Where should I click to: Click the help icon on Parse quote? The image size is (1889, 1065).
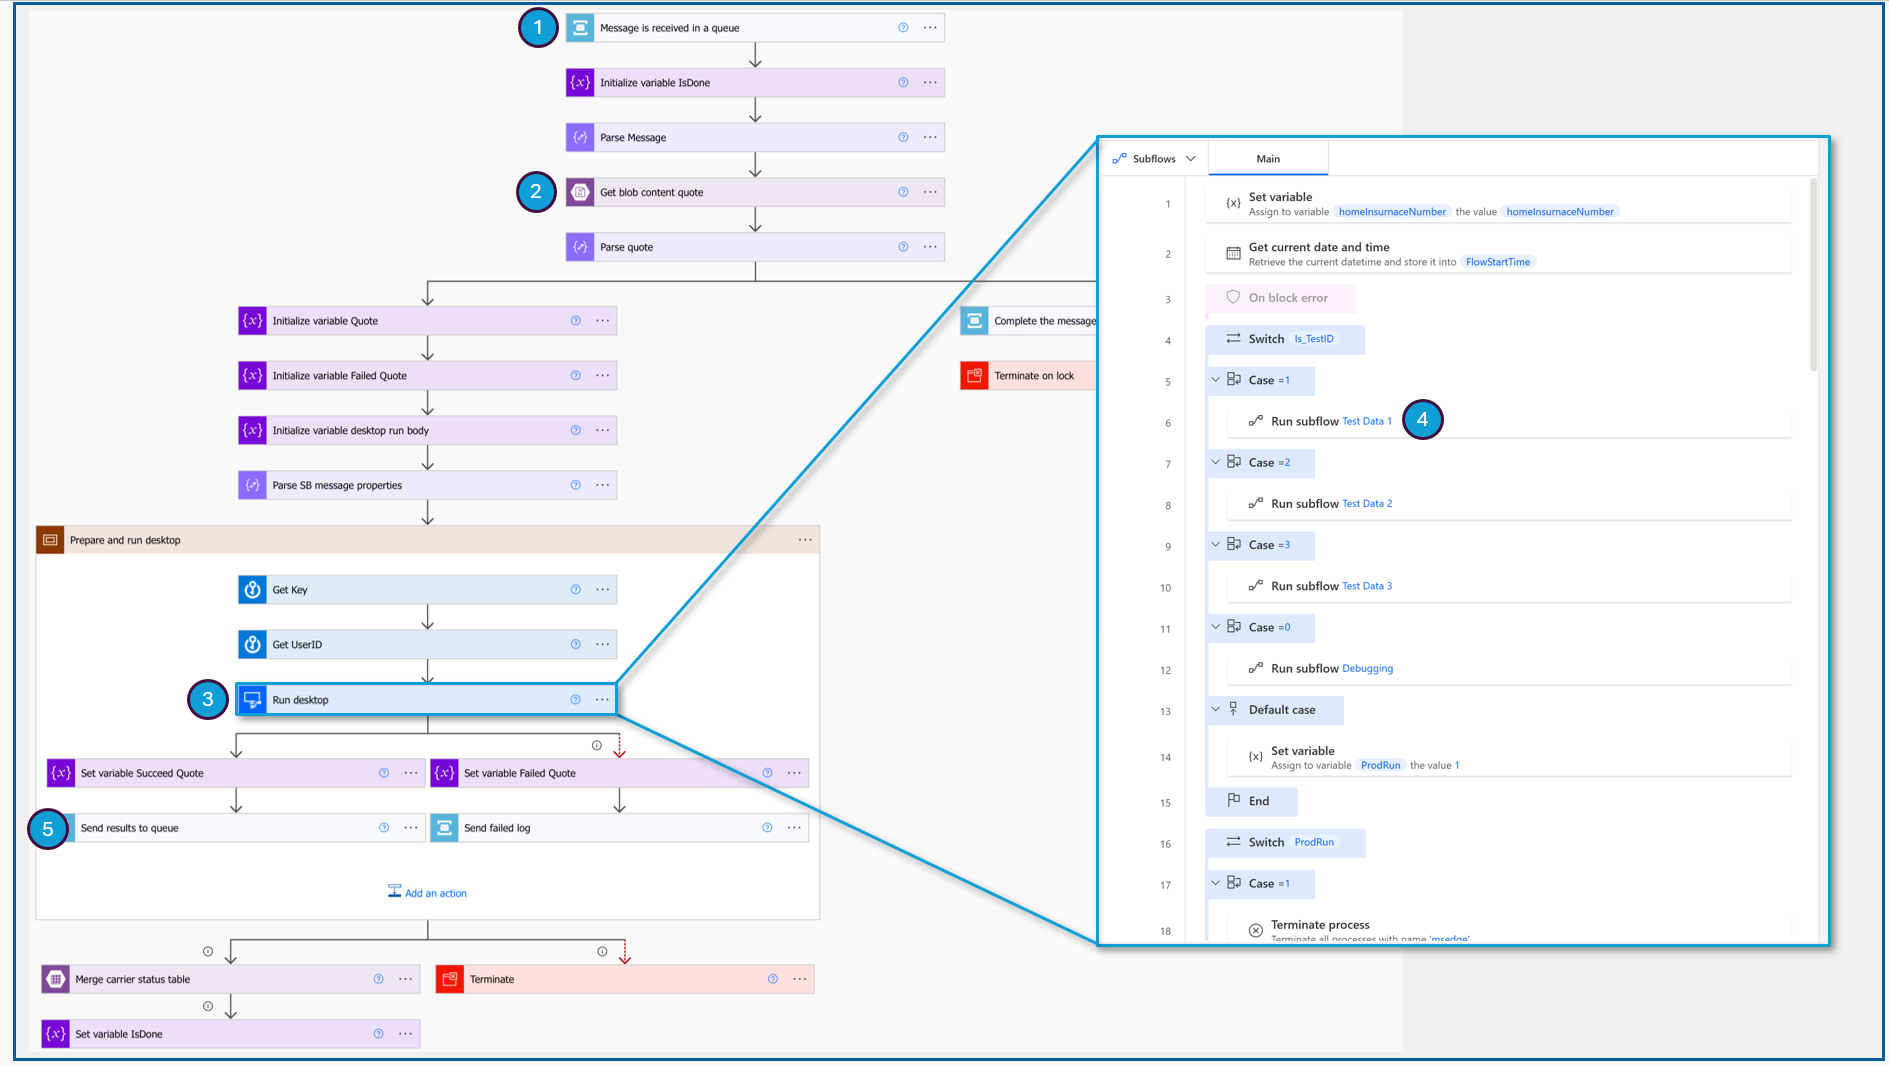(x=903, y=246)
